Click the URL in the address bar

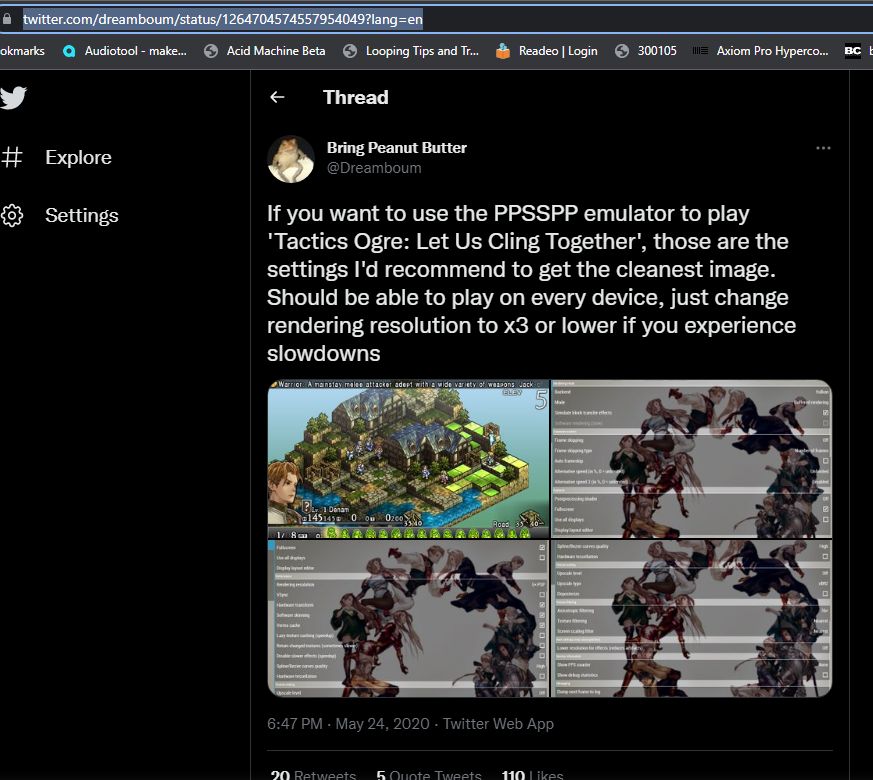coord(223,19)
